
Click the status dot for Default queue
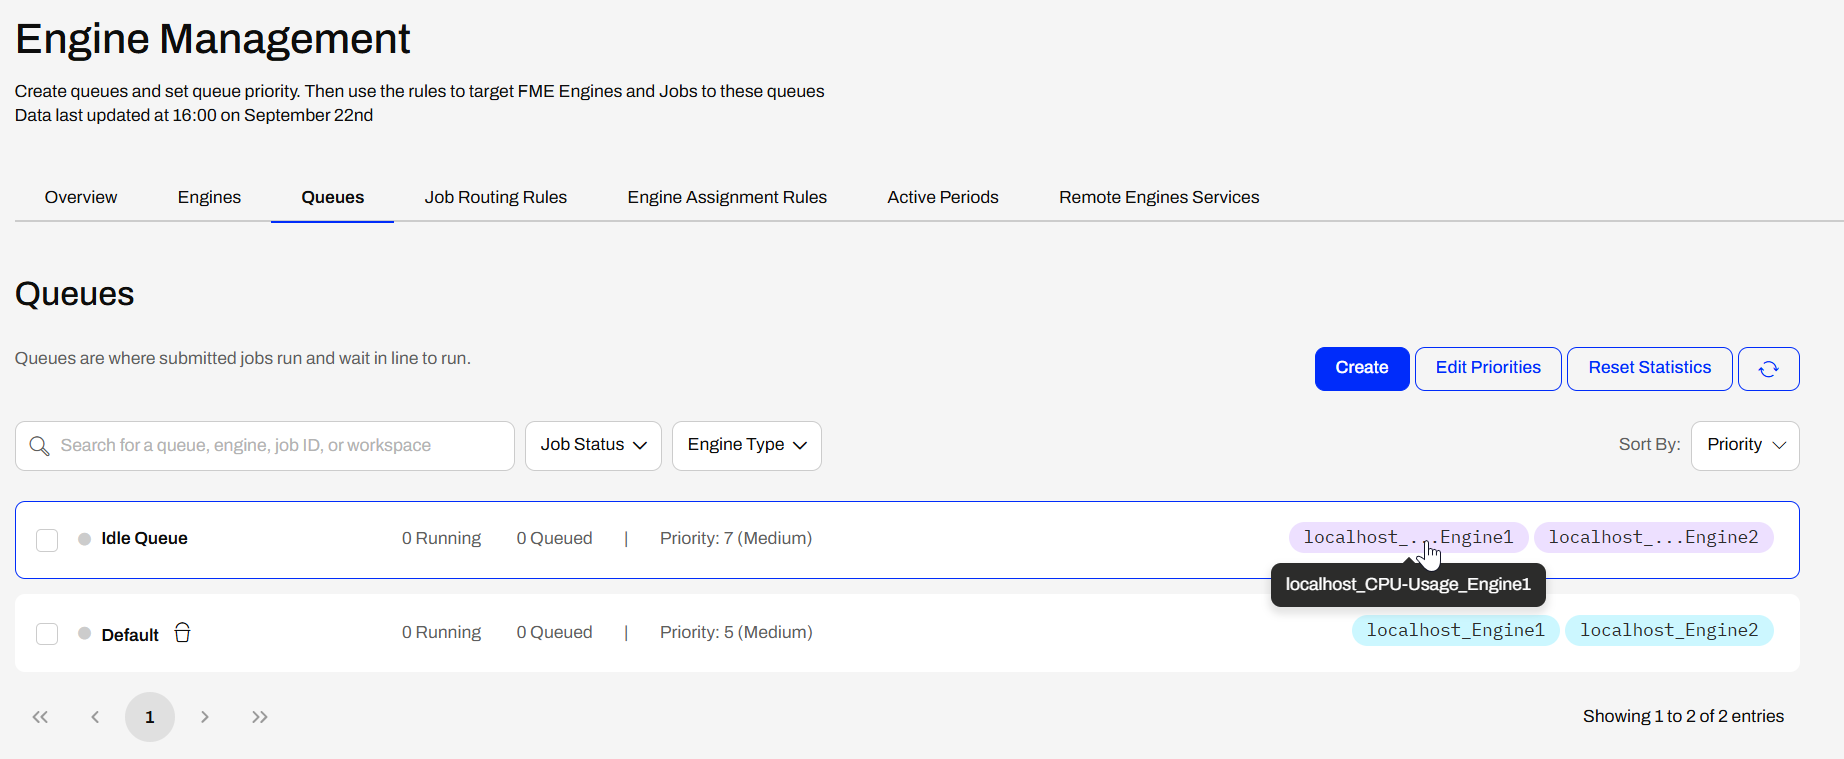pos(84,633)
